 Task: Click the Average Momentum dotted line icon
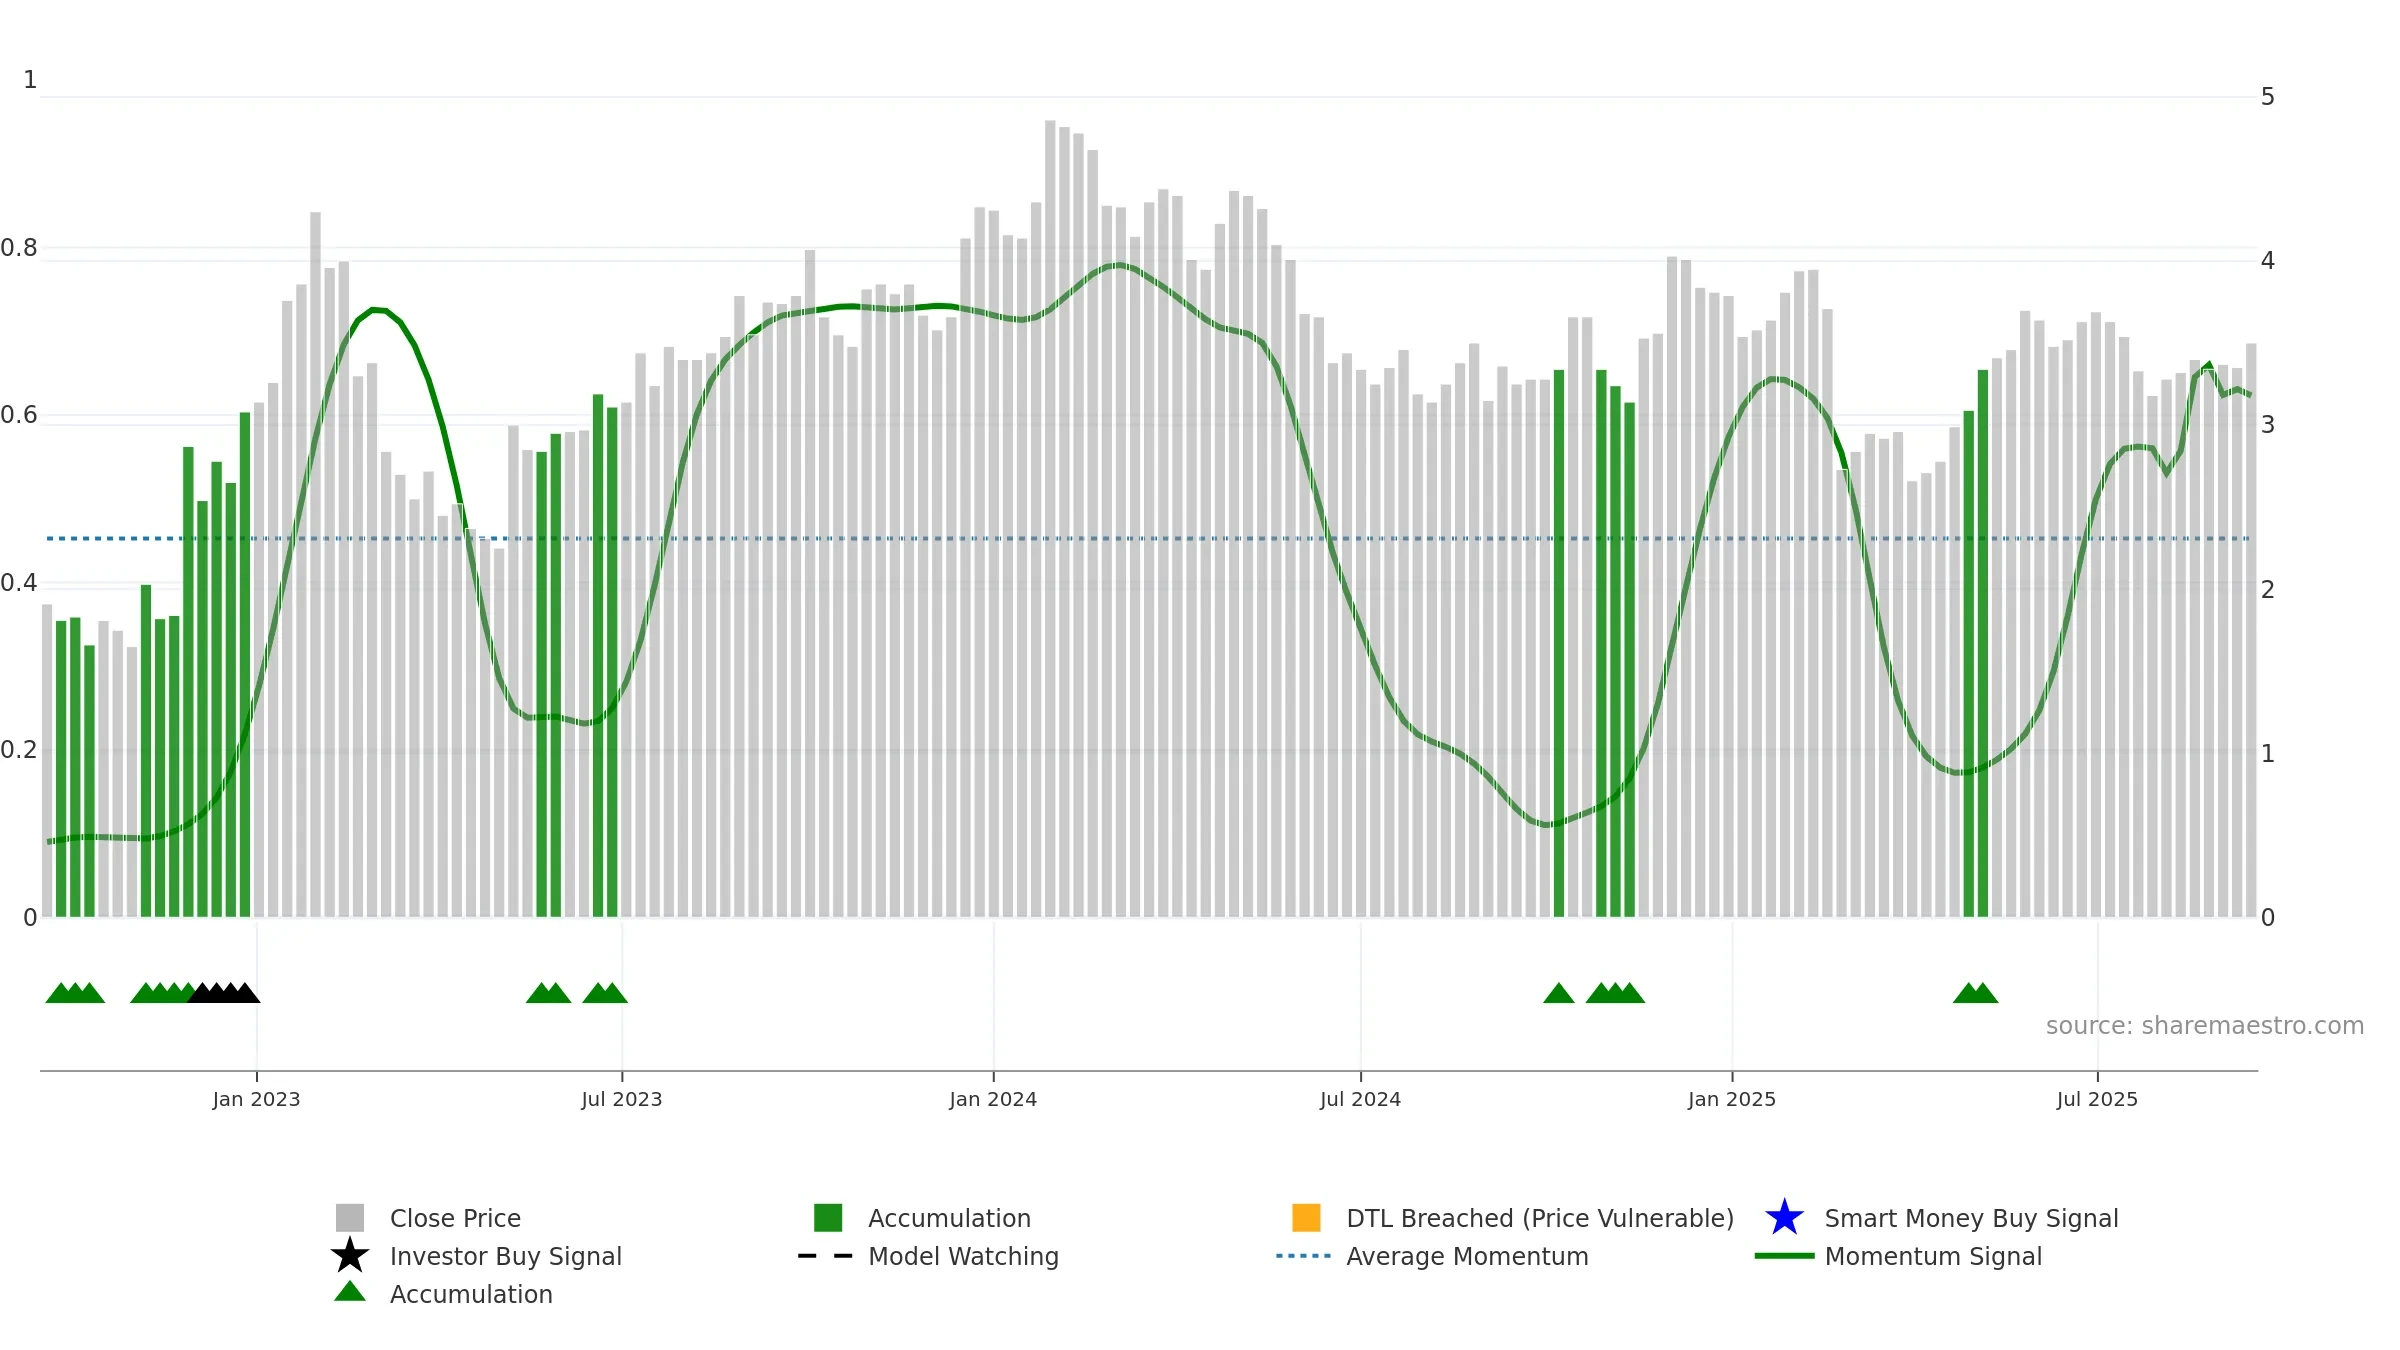click(x=1304, y=1255)
